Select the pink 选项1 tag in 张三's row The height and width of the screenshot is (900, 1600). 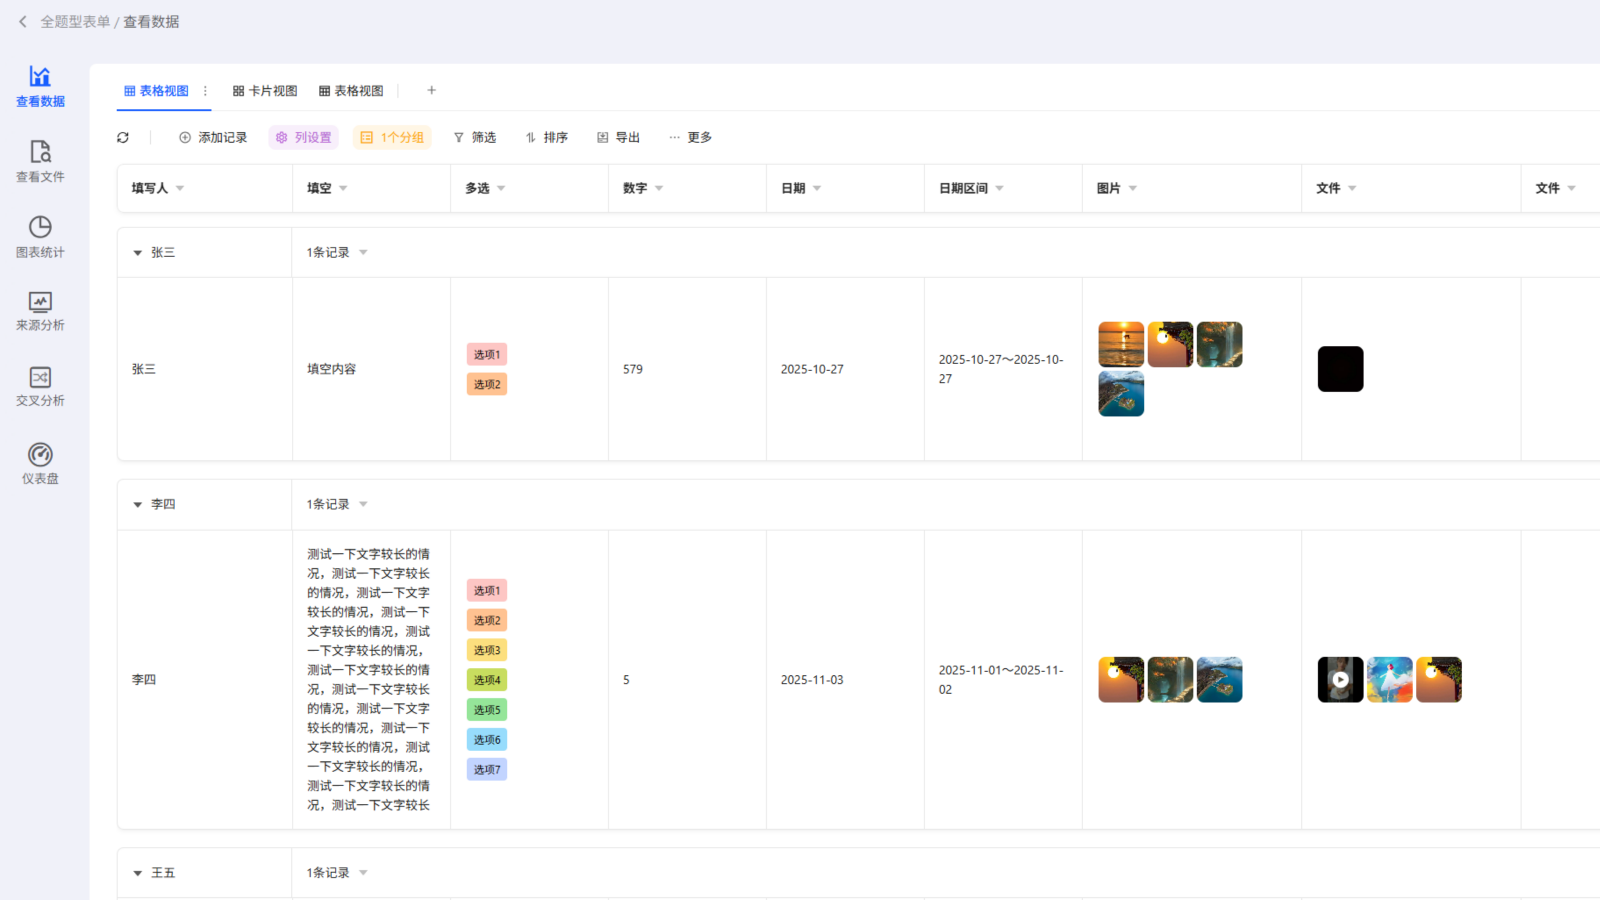coord(486,354)
